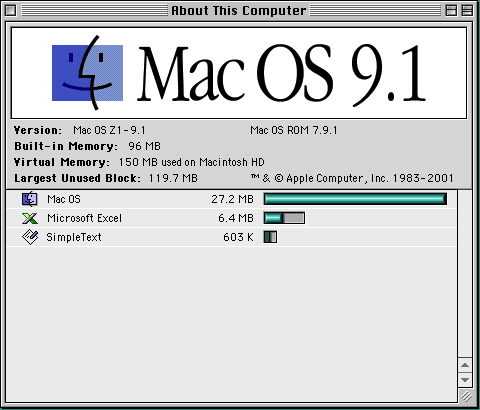Click the SimpleText memory usage bar
480x410 pixels.
coord(270,237)
